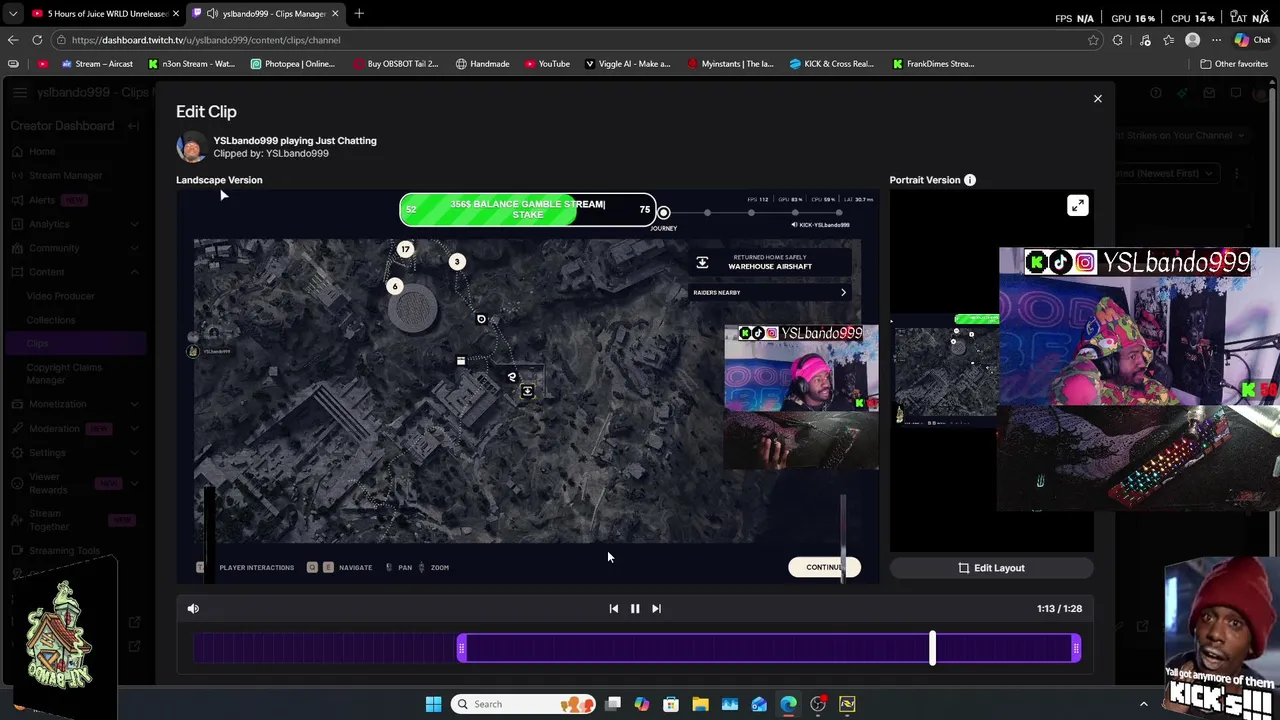Open Microsoft Store from taskbar

coord(671,704)
